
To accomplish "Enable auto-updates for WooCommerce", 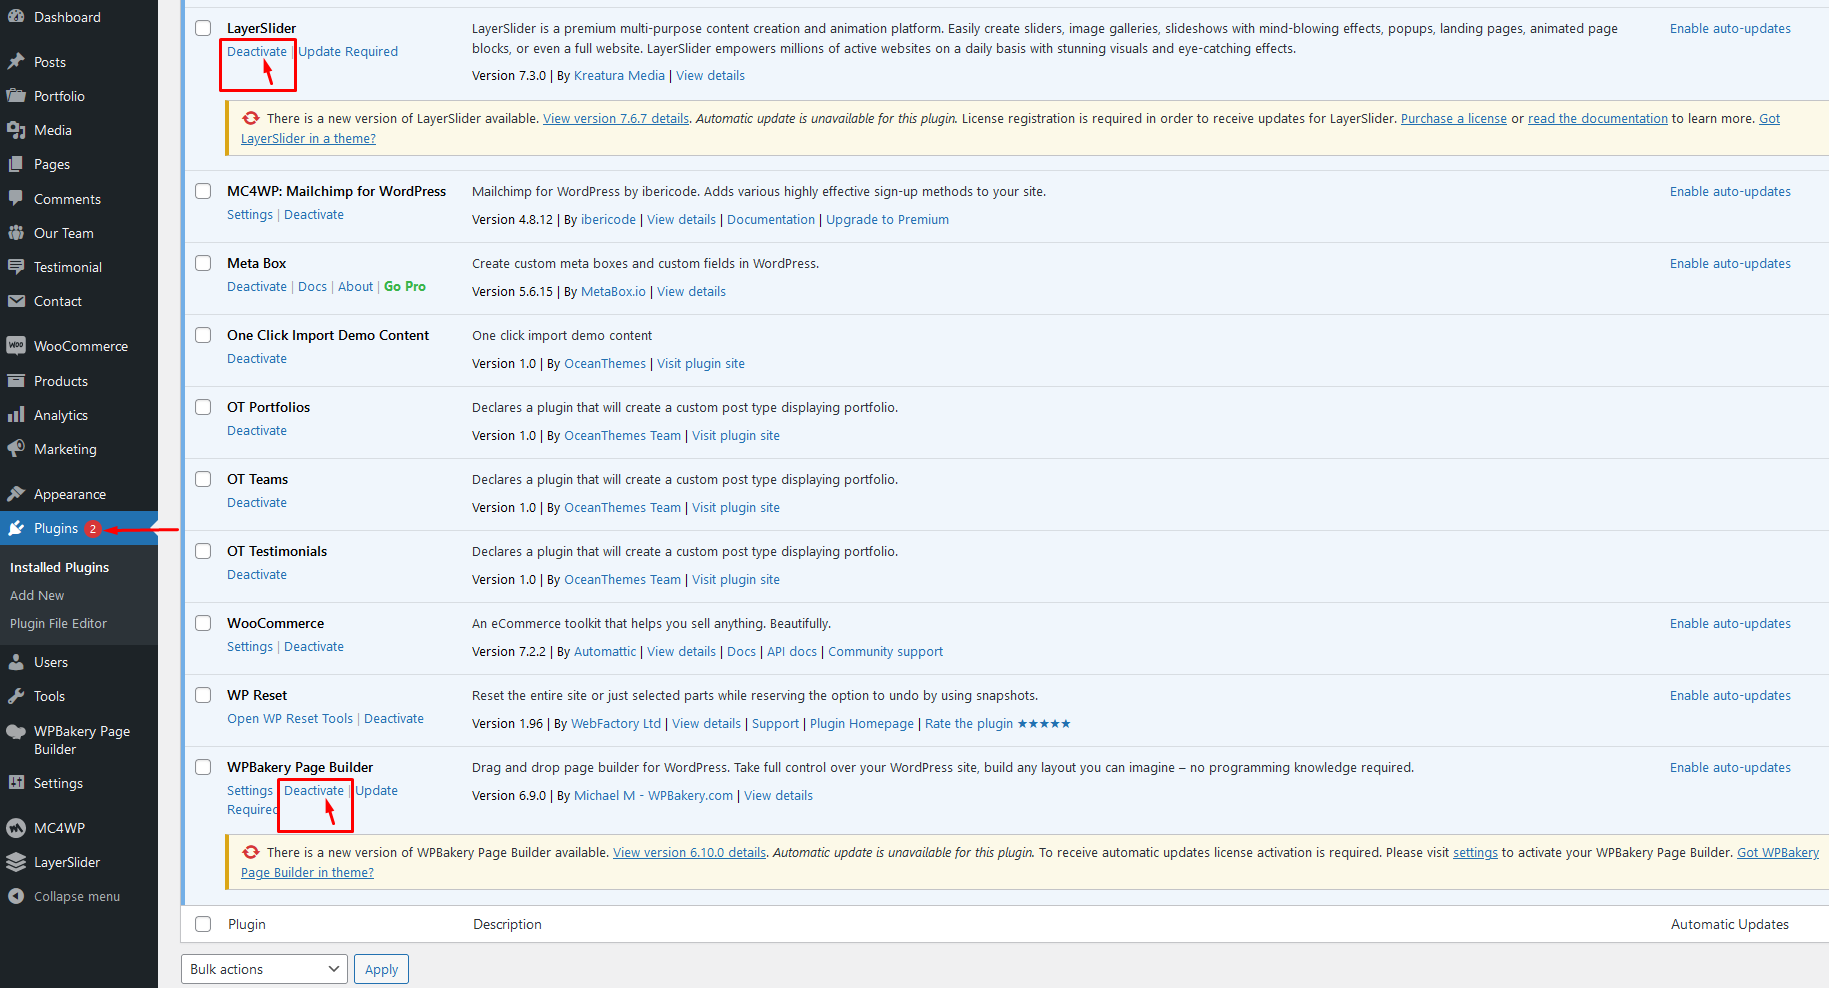I will click(1730, 623).
